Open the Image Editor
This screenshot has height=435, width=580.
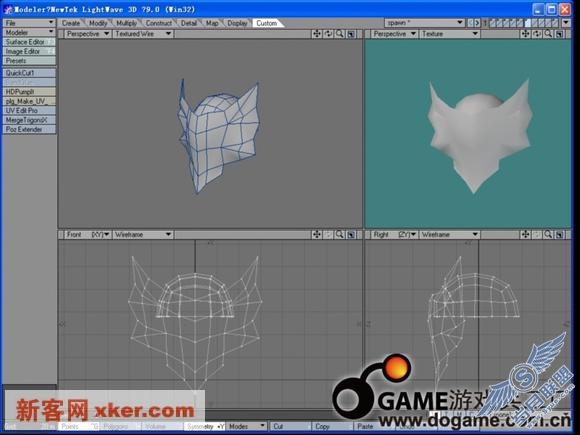tap(29, 52)
